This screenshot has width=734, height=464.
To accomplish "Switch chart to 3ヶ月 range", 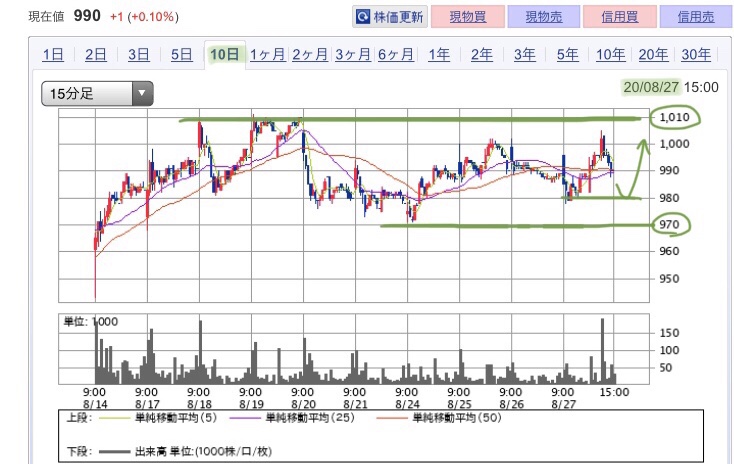I will pos(353,55).
